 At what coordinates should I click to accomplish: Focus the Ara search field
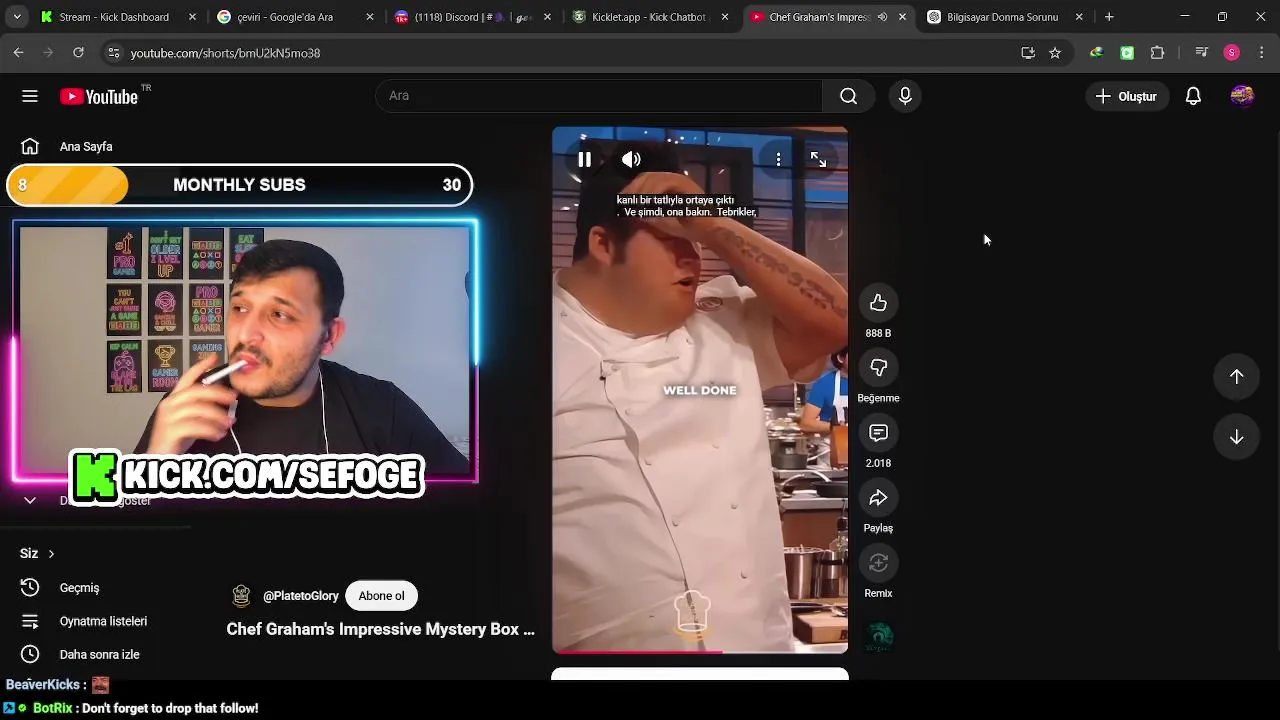600,96
